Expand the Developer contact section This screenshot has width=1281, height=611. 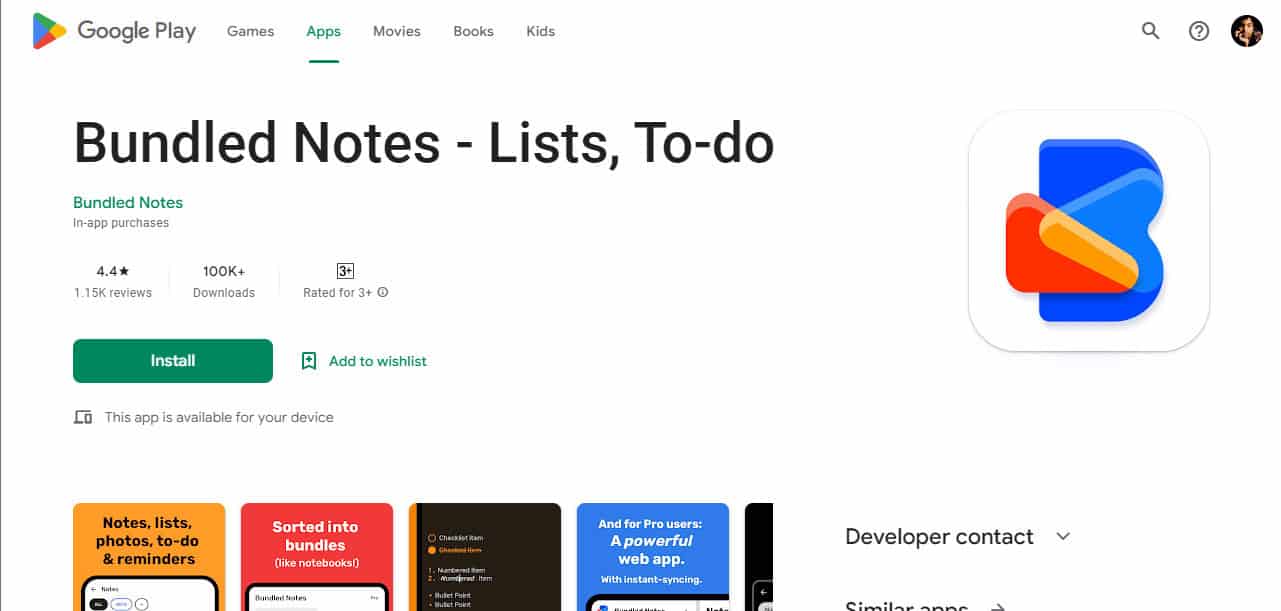pos(958,537)
